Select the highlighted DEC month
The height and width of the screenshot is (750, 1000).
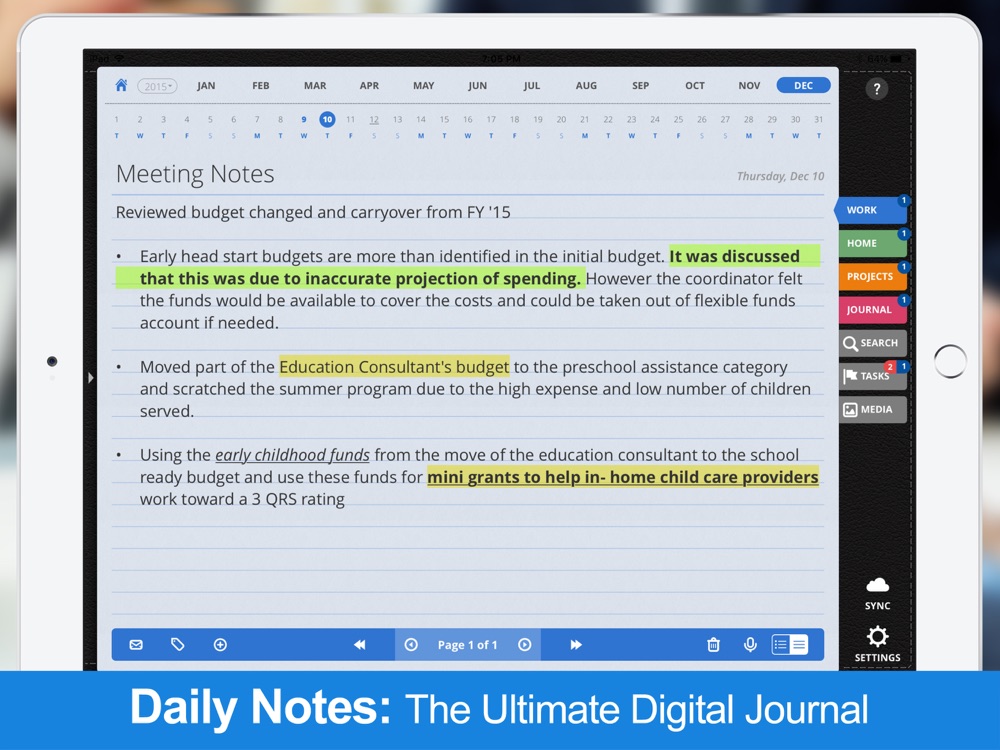click(804, 85)
